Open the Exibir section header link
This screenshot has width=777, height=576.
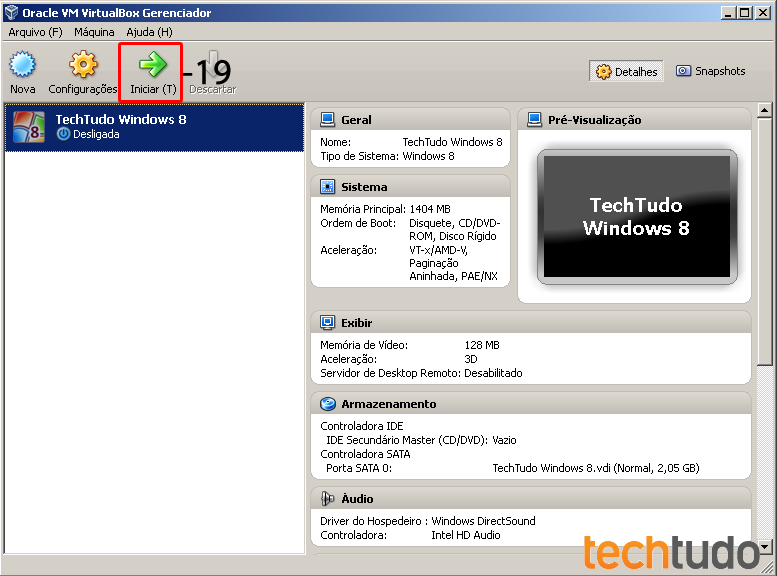click(356, 323)
